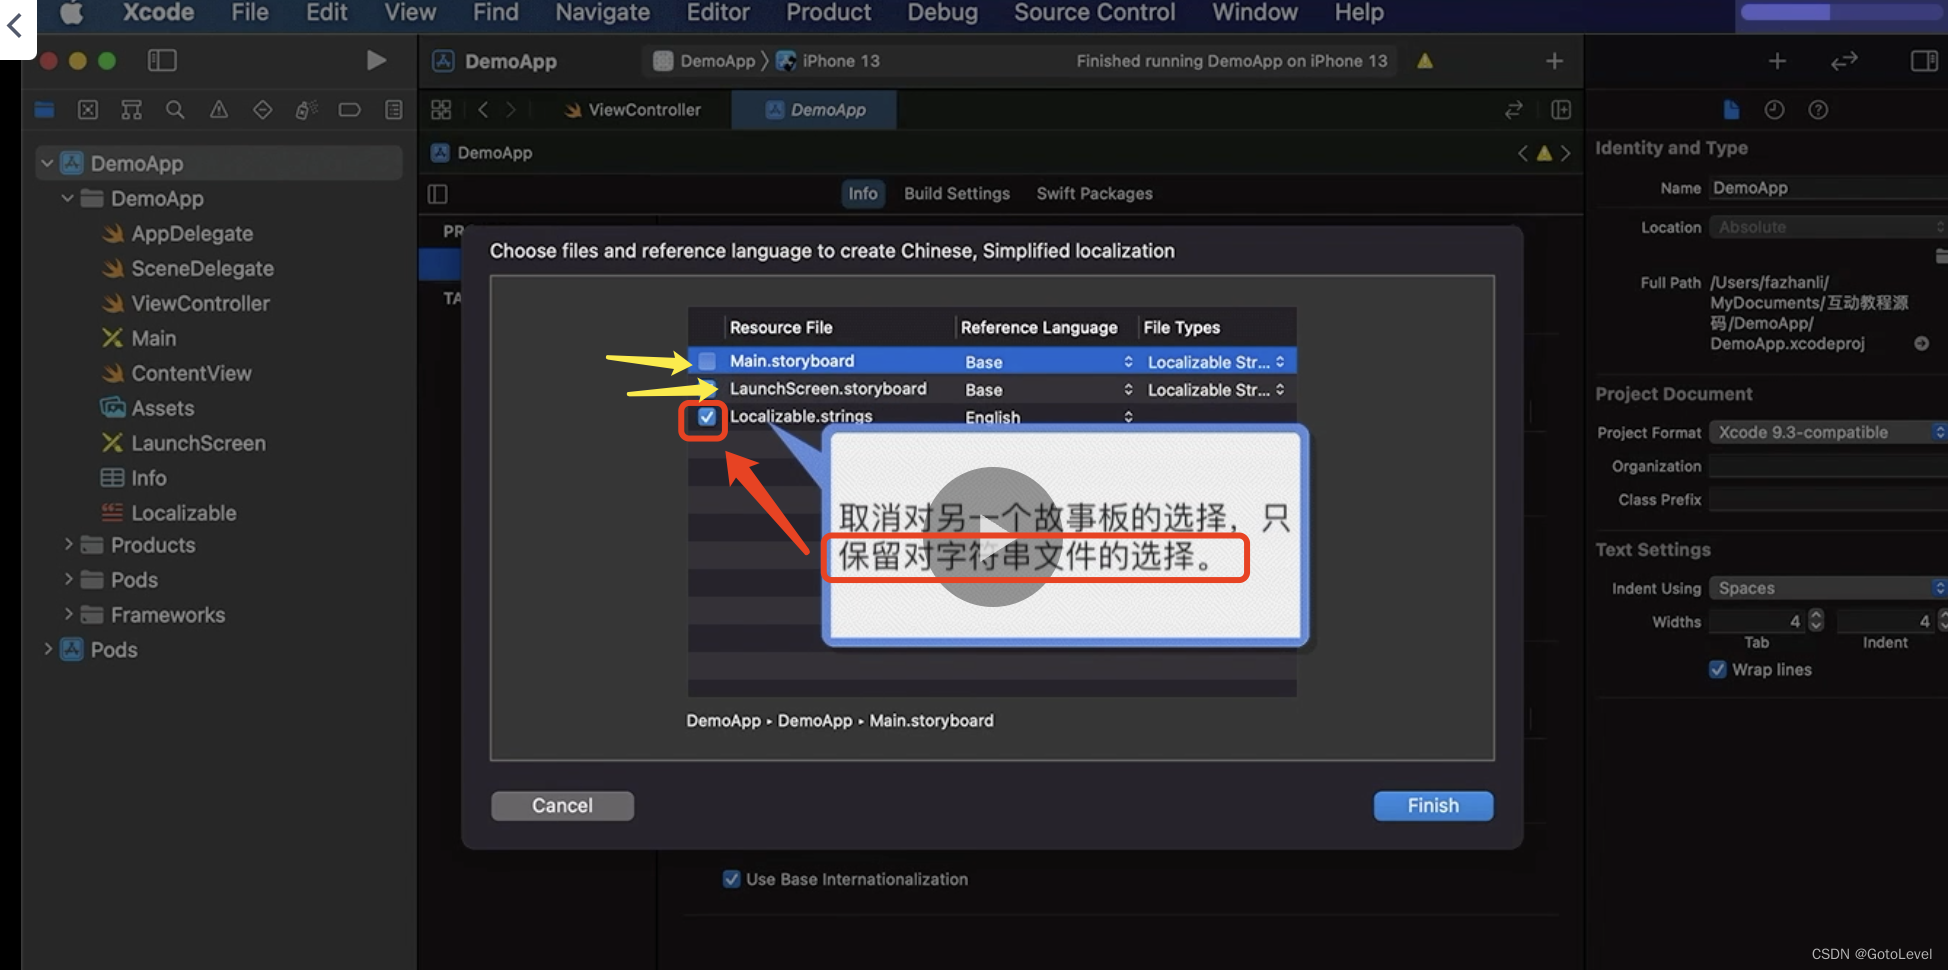Toggle the navigator sidebar icon

(162, 61)
